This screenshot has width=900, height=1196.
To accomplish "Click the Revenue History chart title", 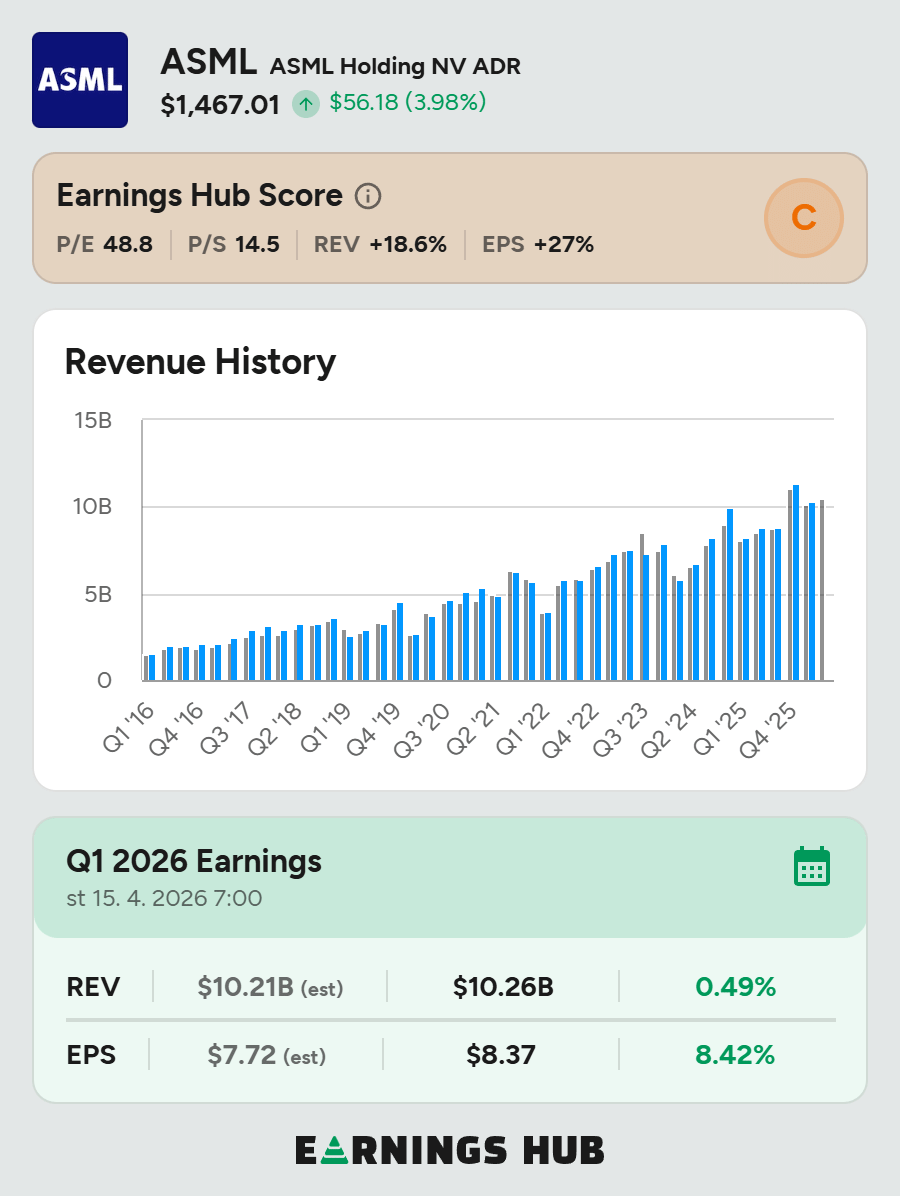I will click(200, 362).
